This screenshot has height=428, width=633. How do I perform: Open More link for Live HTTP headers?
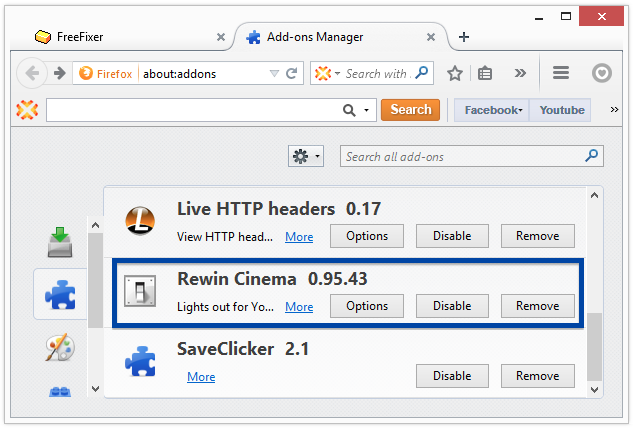(x=299, y=237)
